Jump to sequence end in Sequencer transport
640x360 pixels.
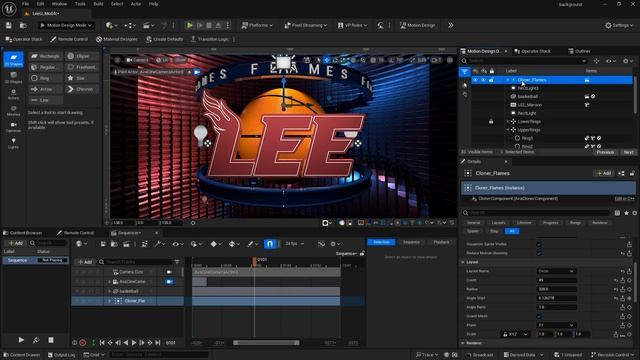(158, 343)
